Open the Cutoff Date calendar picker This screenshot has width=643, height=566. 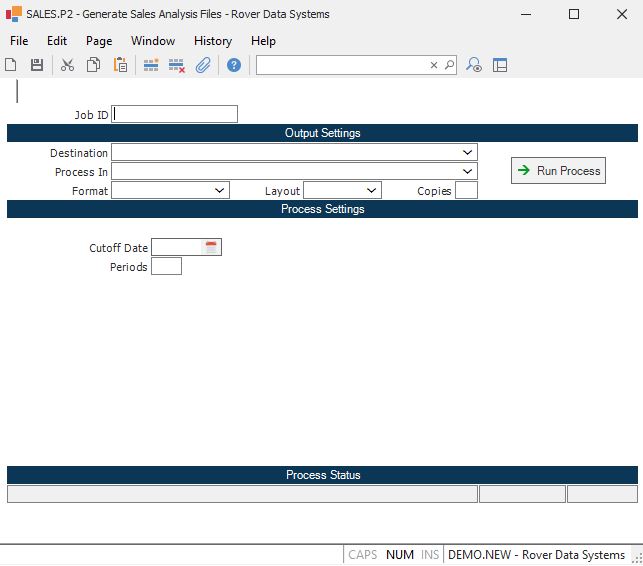pos(211,247)
